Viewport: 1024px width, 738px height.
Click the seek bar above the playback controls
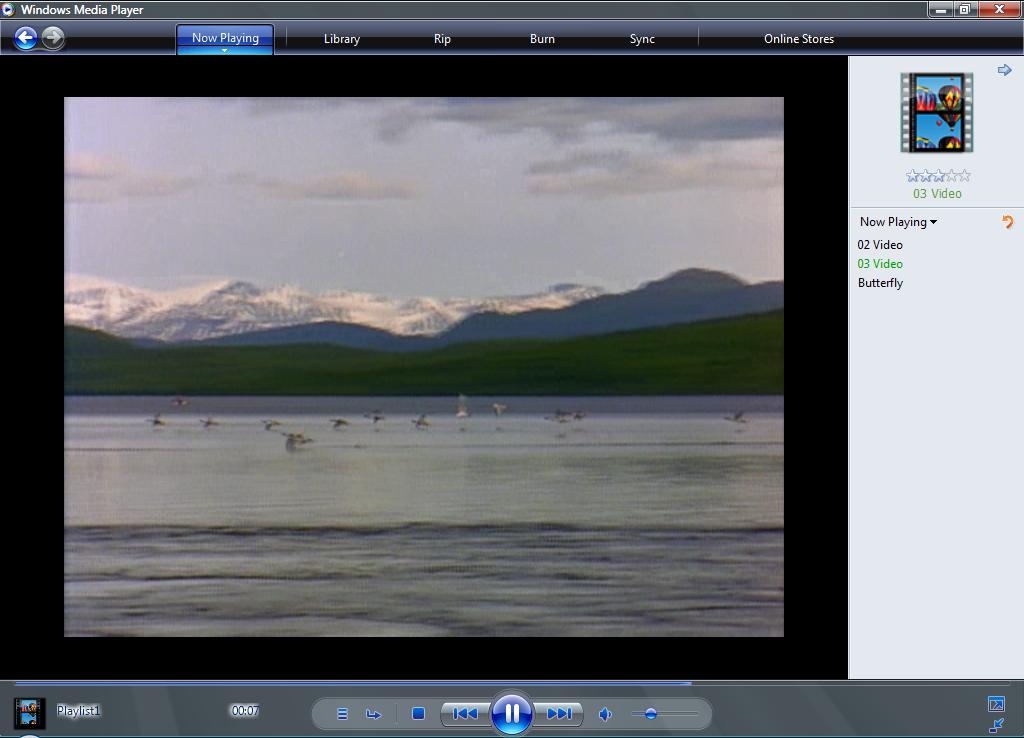coord(512,683)
